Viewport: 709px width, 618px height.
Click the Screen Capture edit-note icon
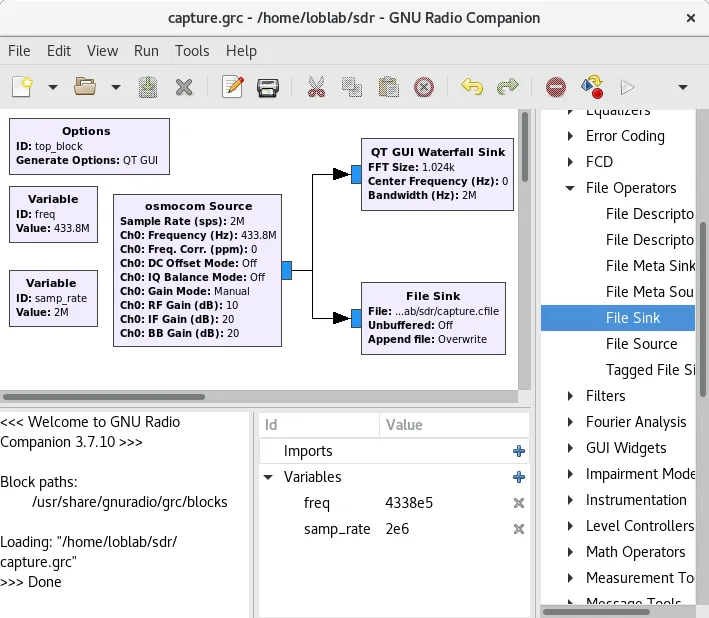[x=232, y=87]
